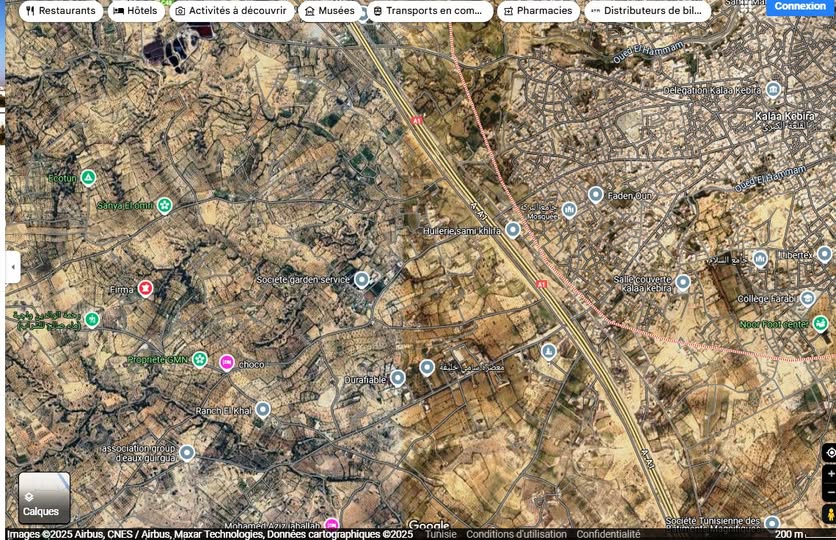
Task: Select the Hôtels category chip
Action: click(x=135, y=11)
